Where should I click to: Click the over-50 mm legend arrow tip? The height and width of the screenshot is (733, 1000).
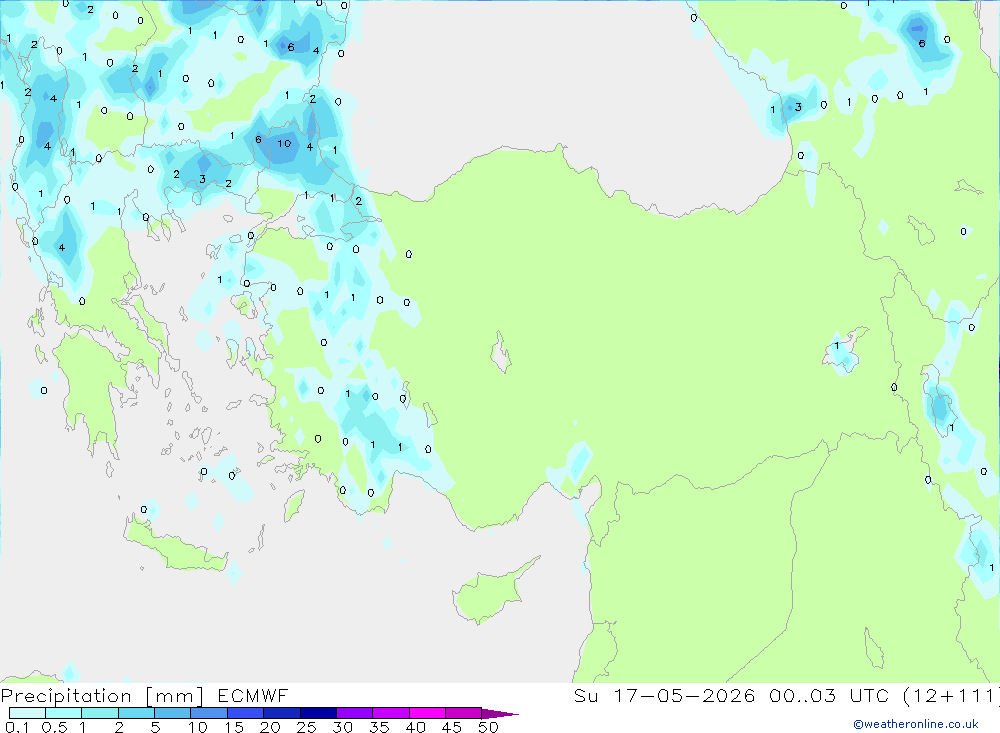tap(500, 714)
